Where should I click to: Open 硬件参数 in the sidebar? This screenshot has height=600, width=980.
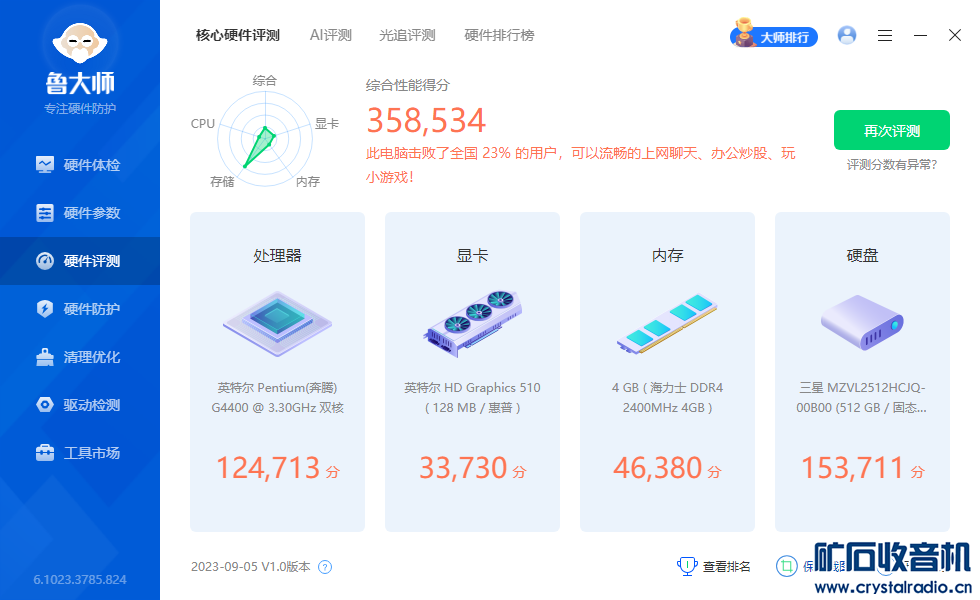tap(79, 213)
